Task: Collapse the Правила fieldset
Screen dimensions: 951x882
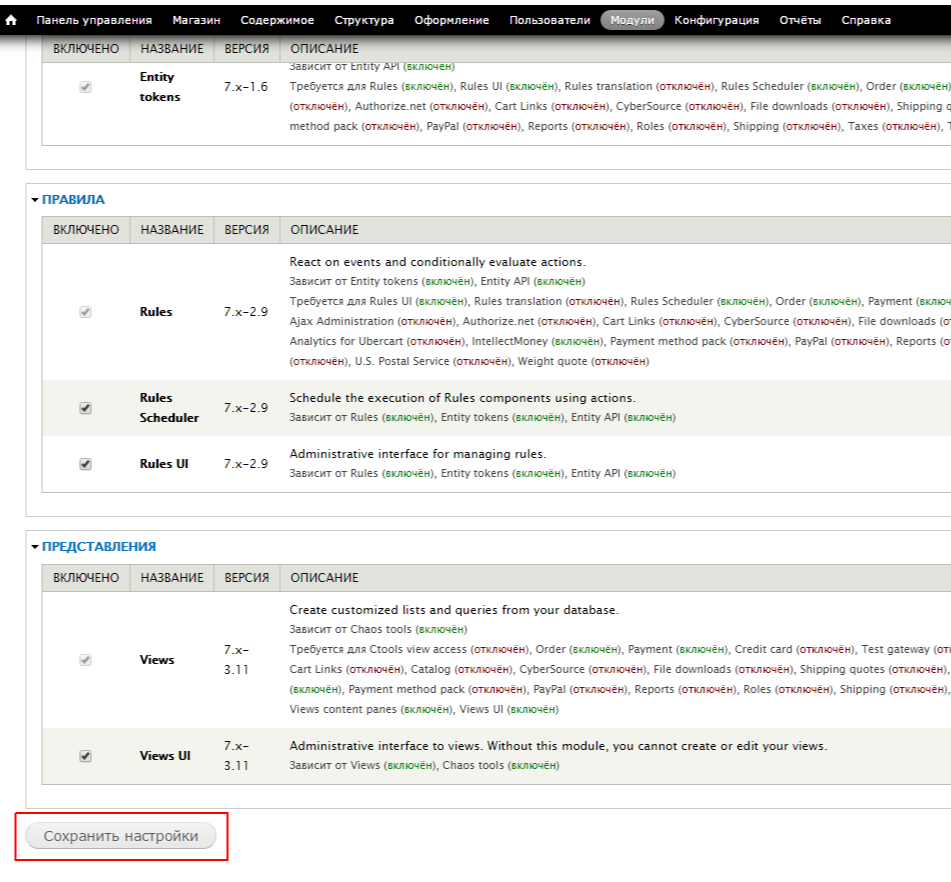Action: point(72,200)
